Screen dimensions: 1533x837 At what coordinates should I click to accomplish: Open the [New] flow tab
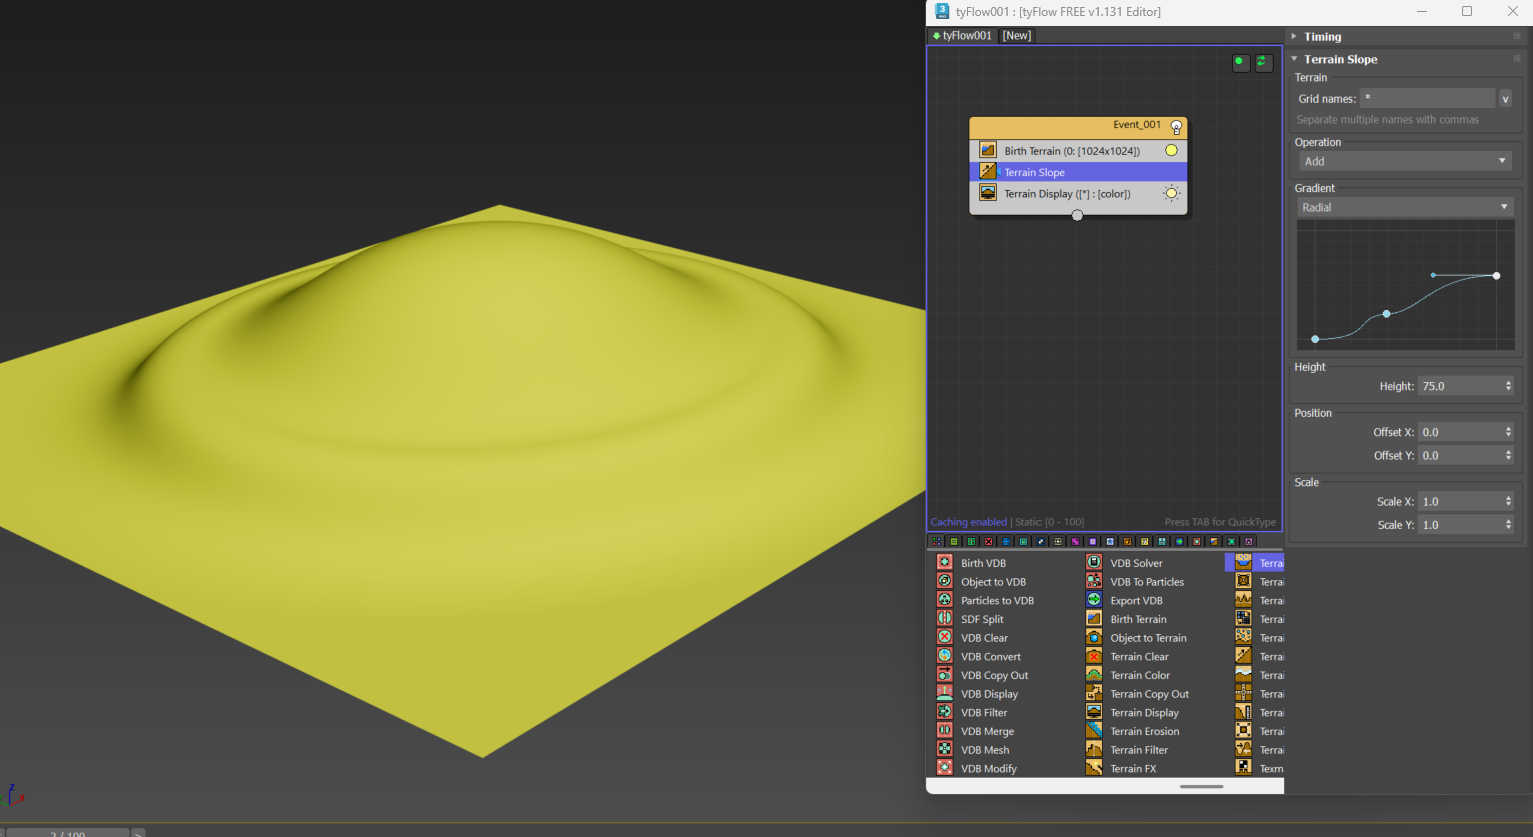[1017, 36]
